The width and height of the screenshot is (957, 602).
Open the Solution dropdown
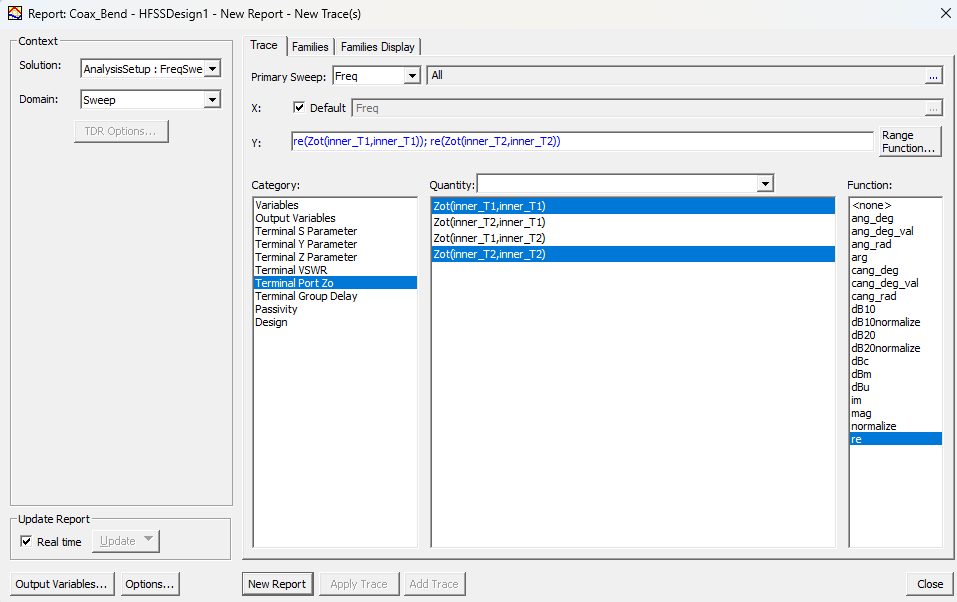[211, 69]
